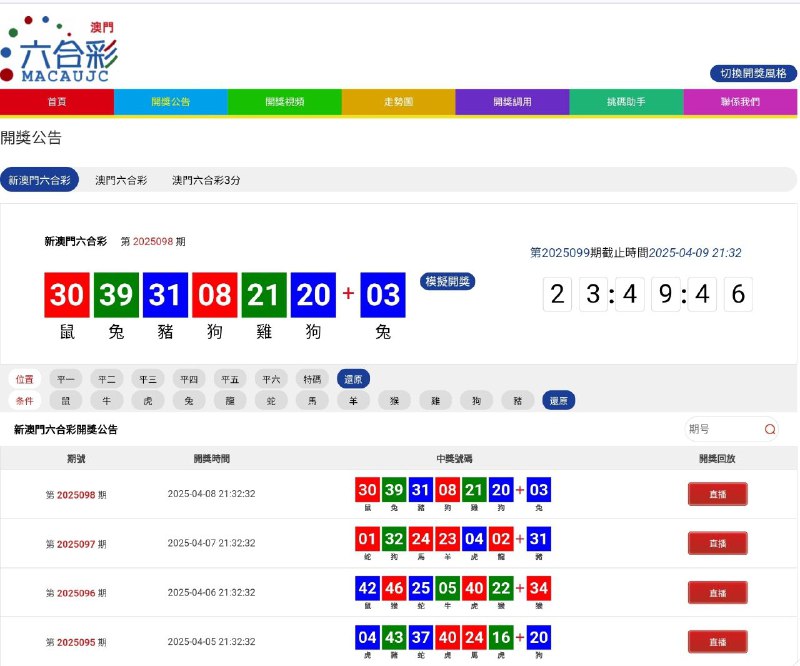Filter by position 特碼
800x666 pixels.
pyautogui.click(x=312, y=379)
